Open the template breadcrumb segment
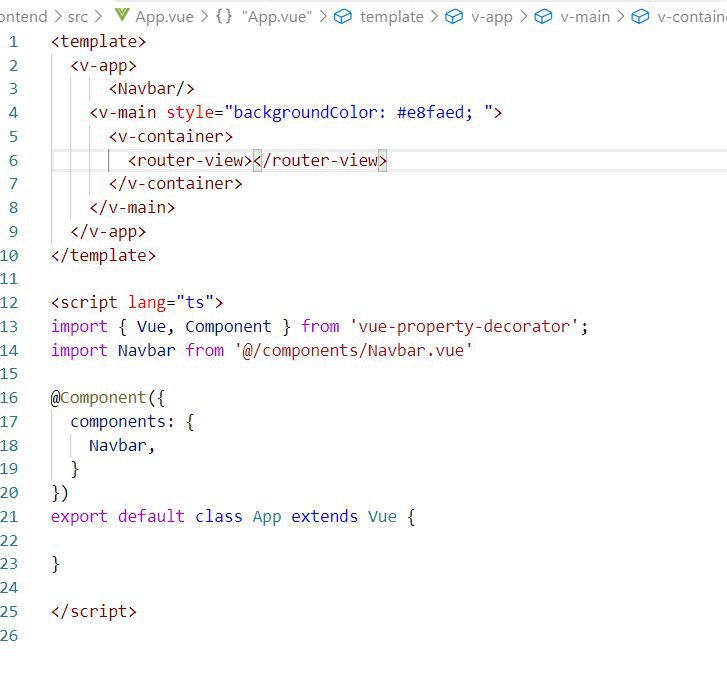Screen dimensions: 727x699 392,17
